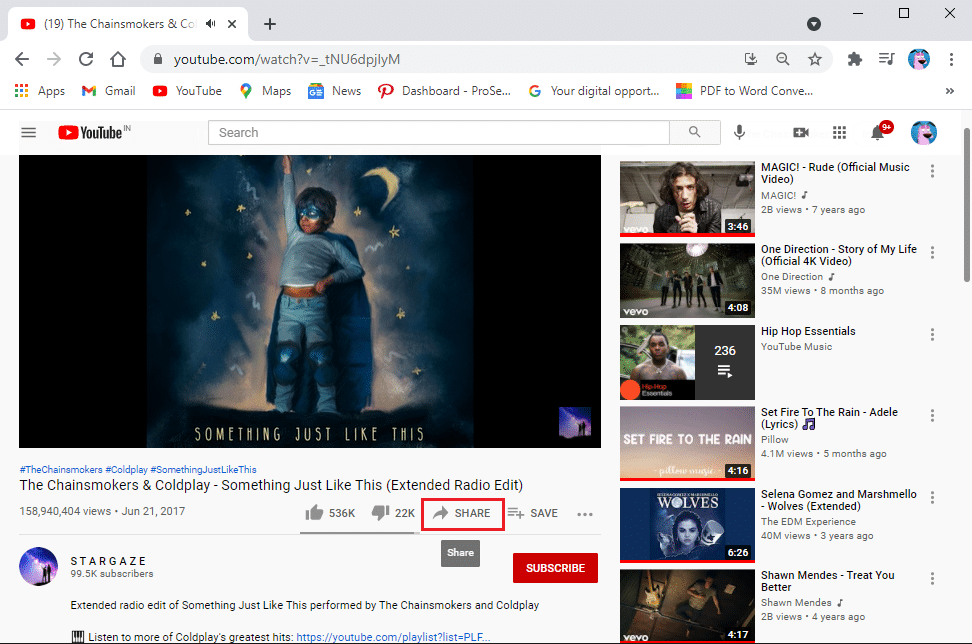Open the YouTube hamburger guide menu
Viewport: 972px width, 644px height.
click(x=29, y=133)
